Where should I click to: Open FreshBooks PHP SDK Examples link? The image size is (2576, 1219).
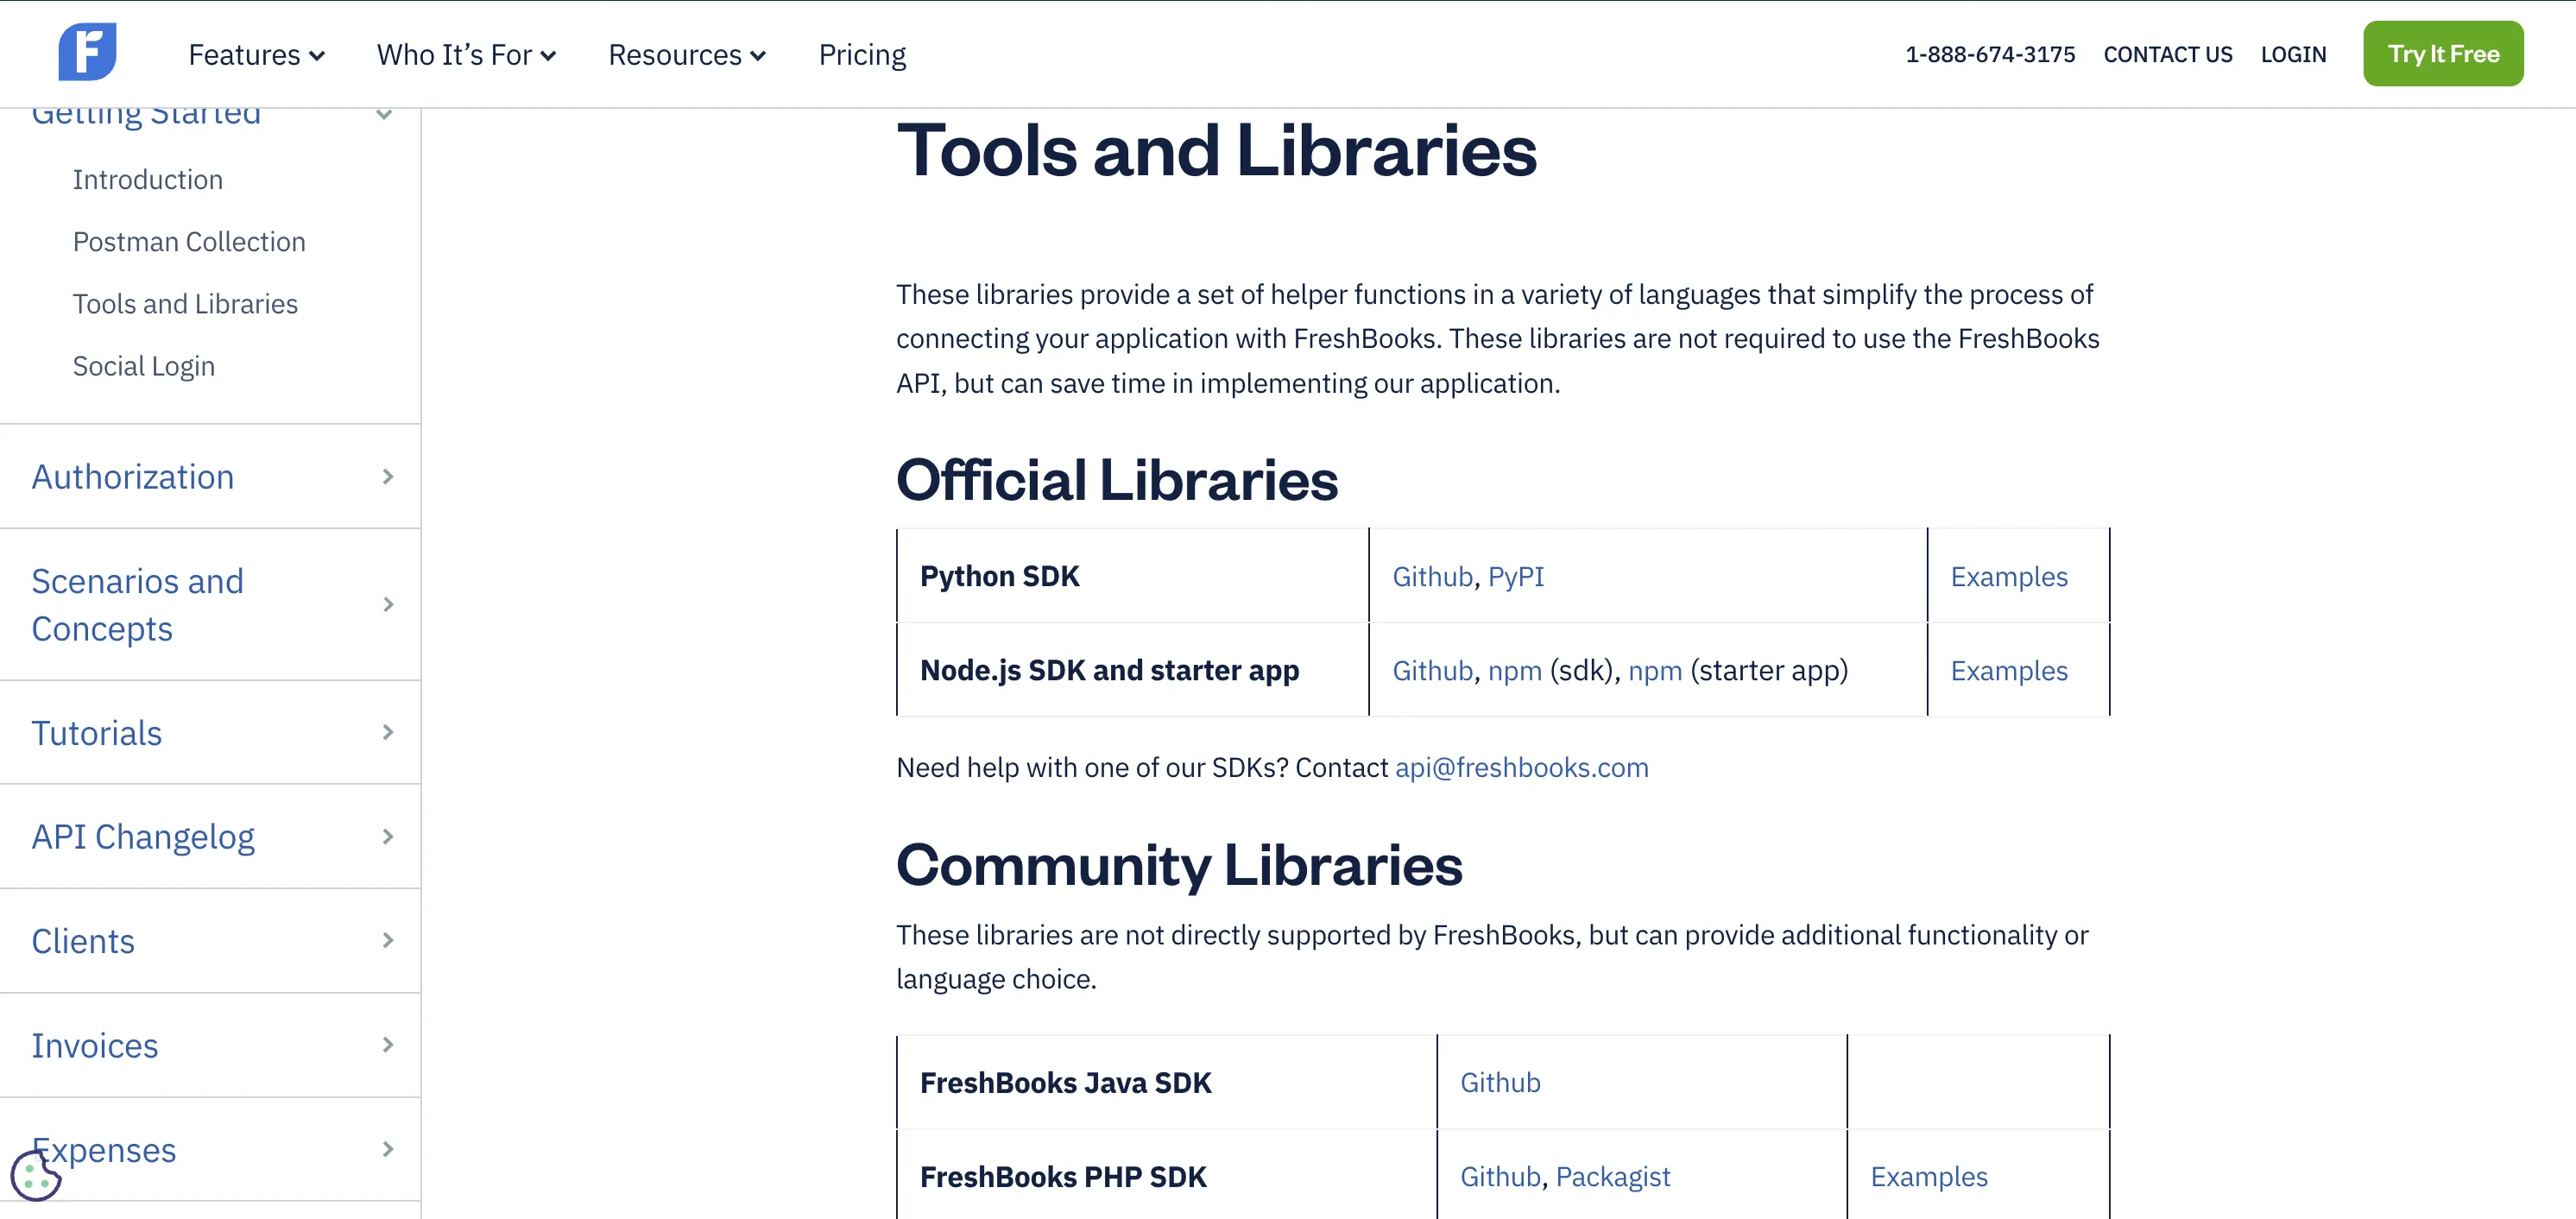pyautogui.click(x=1928, y=1176)
